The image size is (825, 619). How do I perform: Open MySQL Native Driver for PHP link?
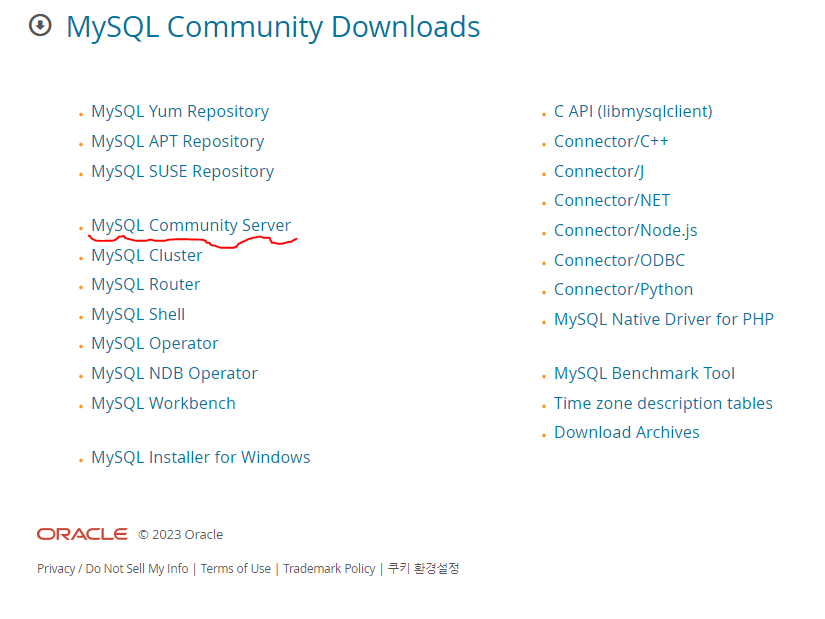(x=664, y=320)
